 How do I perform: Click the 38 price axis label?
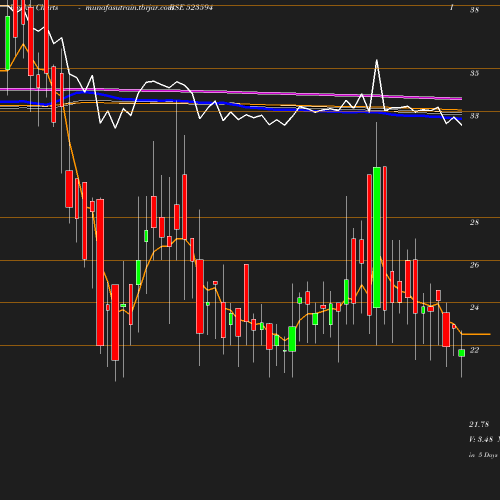pyautogui.click(x=474, y=10)
